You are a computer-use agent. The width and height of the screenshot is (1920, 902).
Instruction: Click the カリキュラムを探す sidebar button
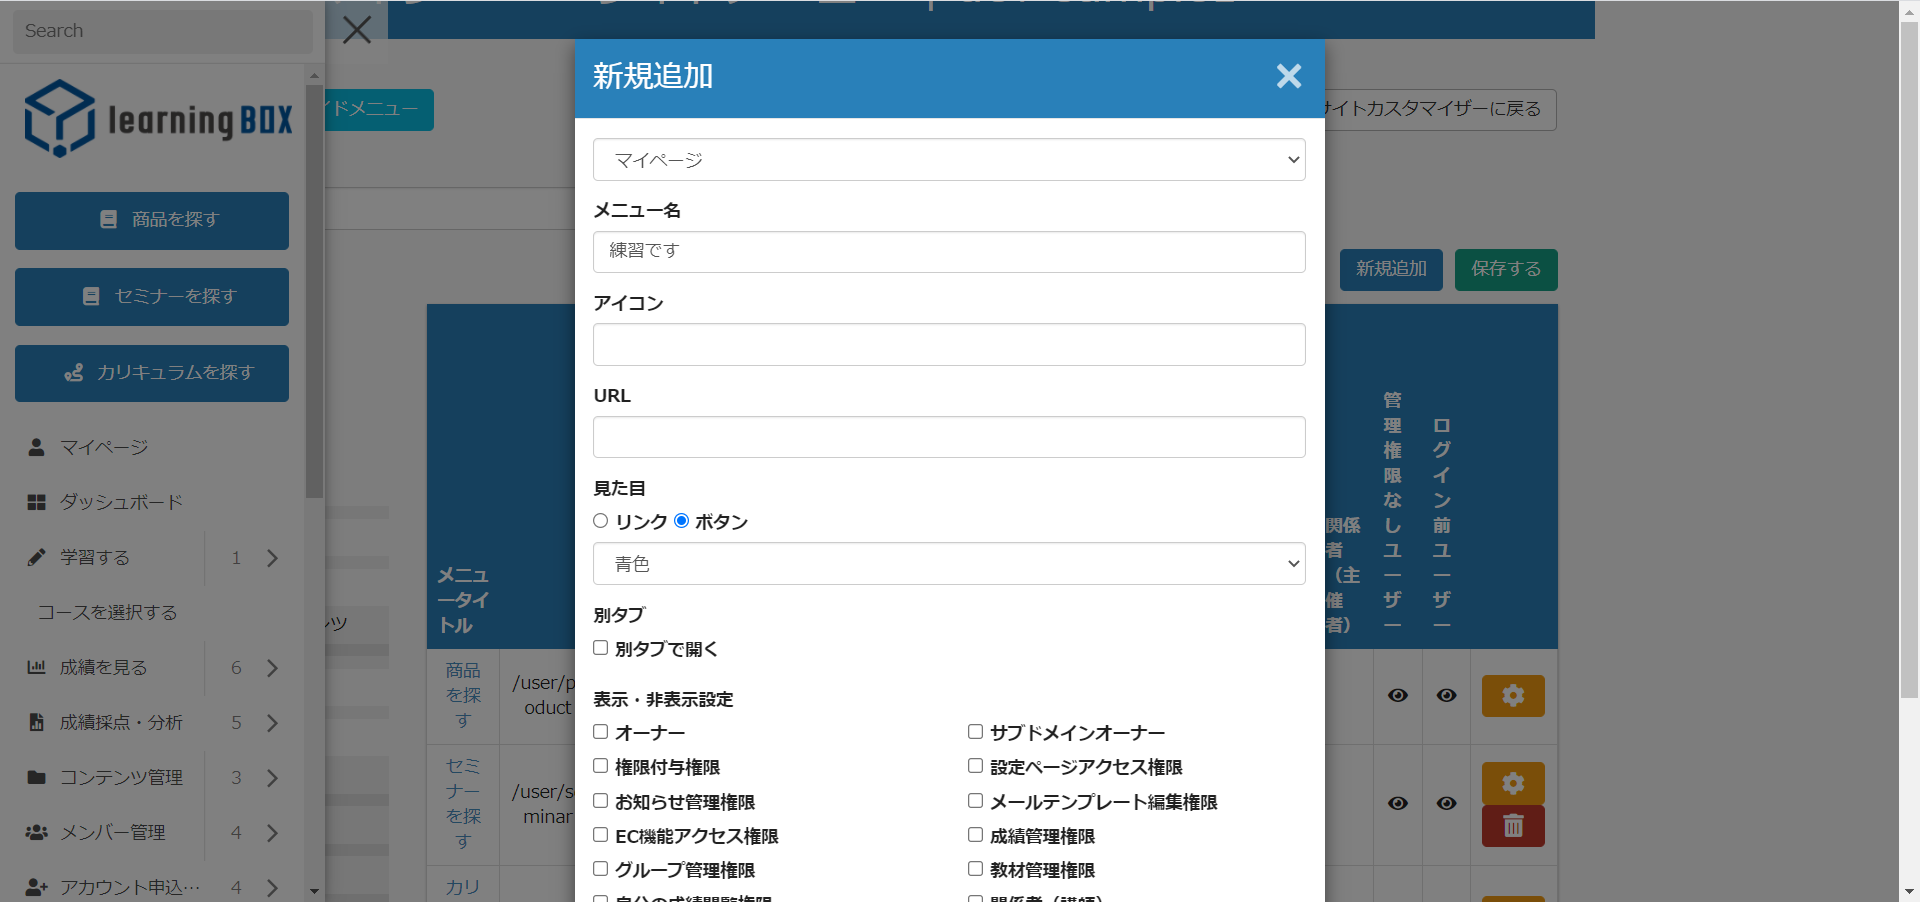point(152,373)
